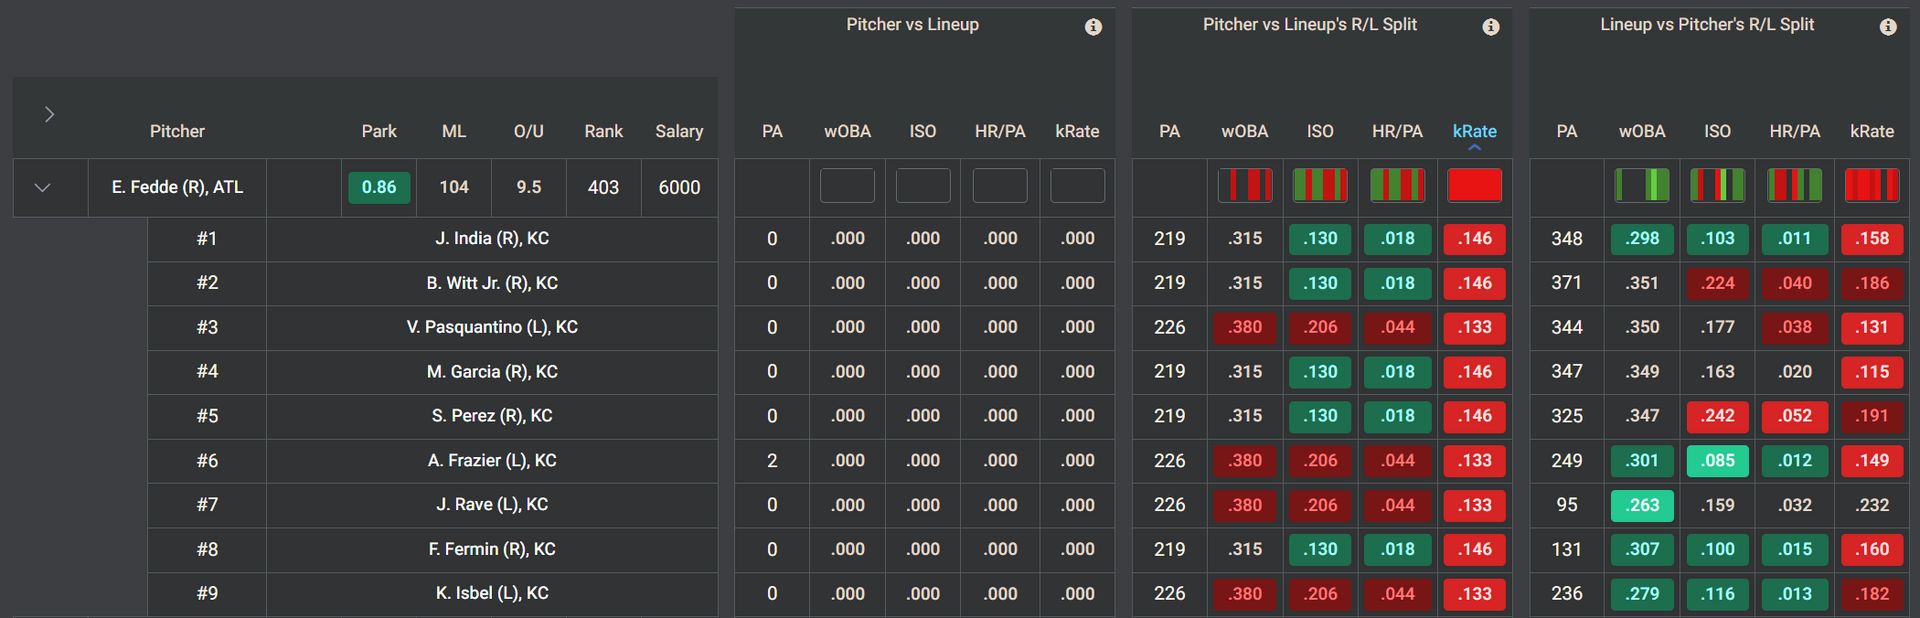Image resolution: width=1920 pixels, height=618 pixels.
Task: Collapse the E. Fedde pitcher row
Action: pos(42,187)
